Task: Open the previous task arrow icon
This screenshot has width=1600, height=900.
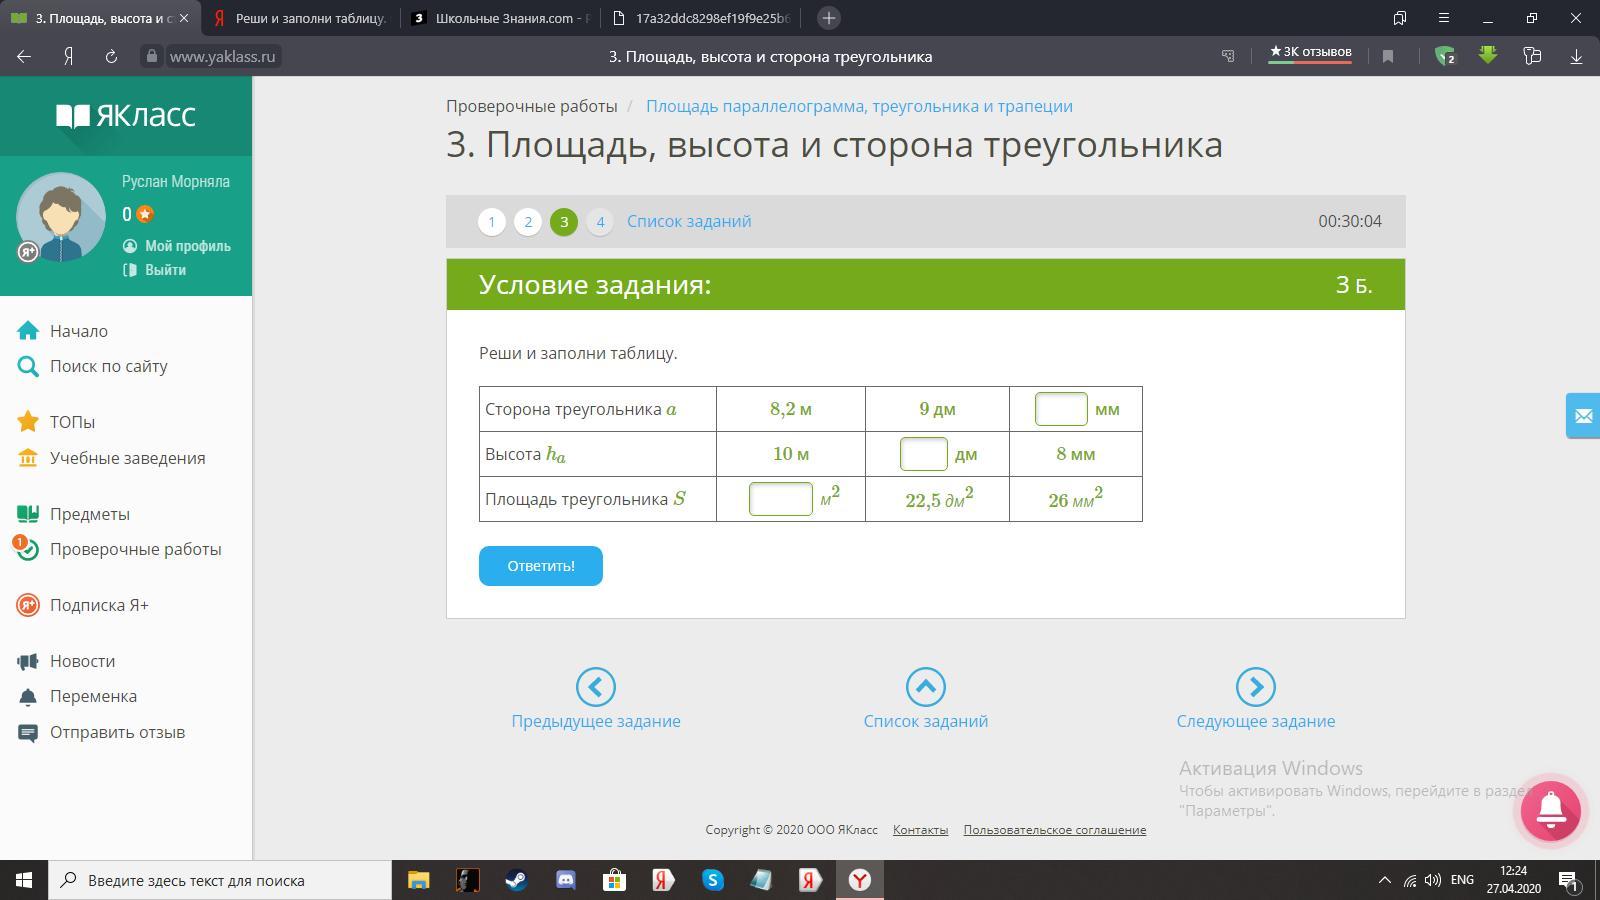Action: click(596, 687)
